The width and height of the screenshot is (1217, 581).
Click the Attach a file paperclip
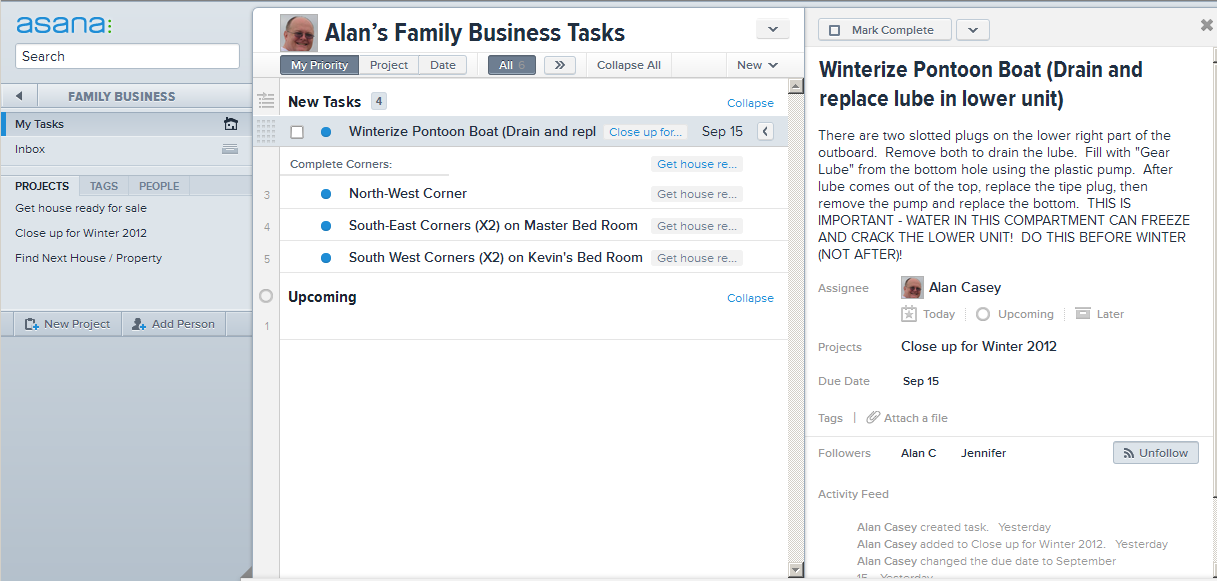point(873,418)
